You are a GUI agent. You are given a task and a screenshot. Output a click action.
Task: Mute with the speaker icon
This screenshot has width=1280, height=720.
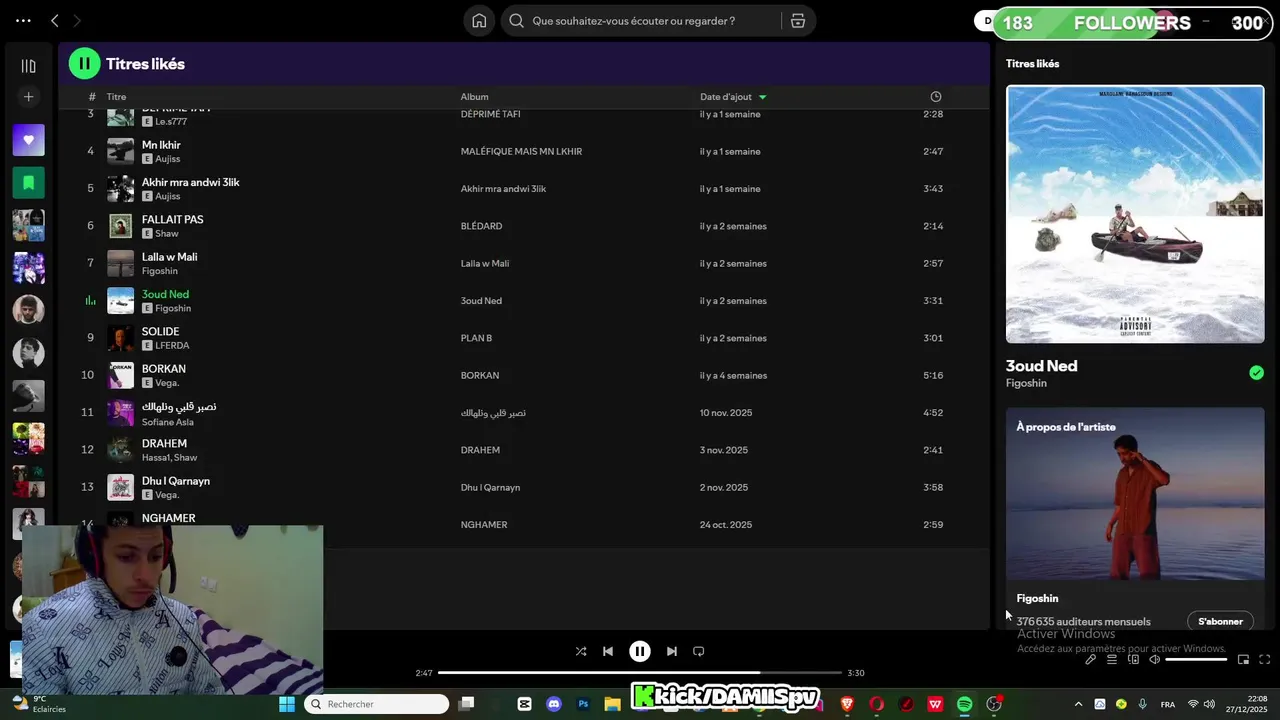click(1154, 659)
